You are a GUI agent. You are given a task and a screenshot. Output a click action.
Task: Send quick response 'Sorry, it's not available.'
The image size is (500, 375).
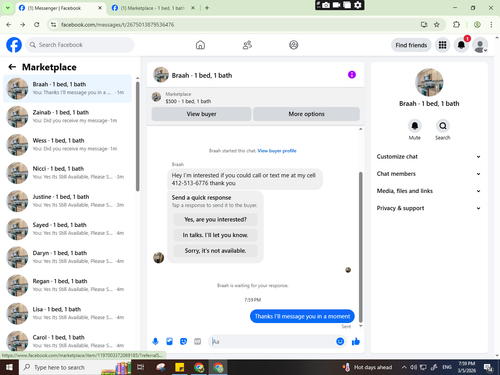[x=215, y=251]
